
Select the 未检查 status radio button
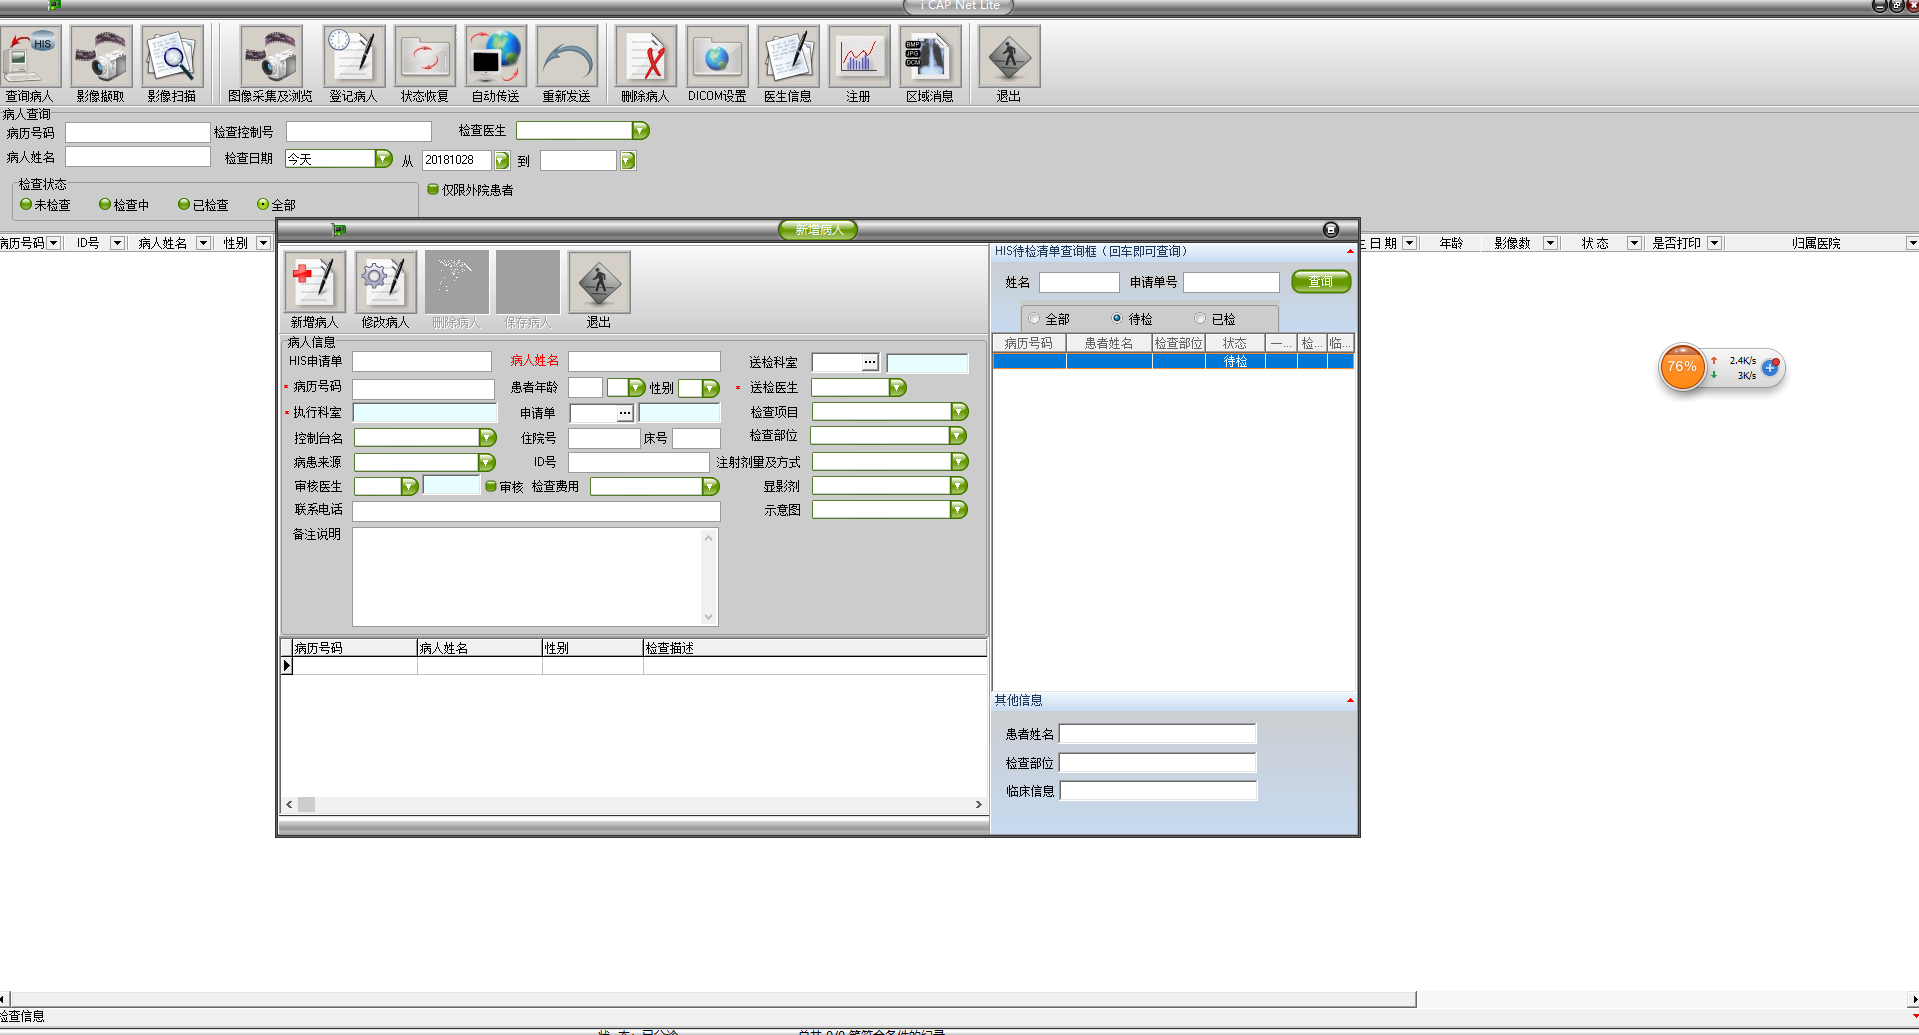point(26,204)
